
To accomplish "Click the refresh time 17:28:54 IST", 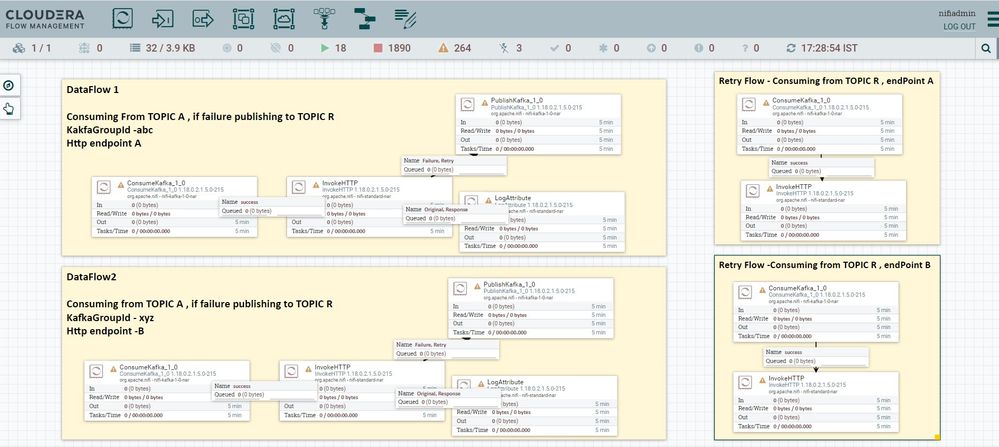I will (x=822, y=48).
